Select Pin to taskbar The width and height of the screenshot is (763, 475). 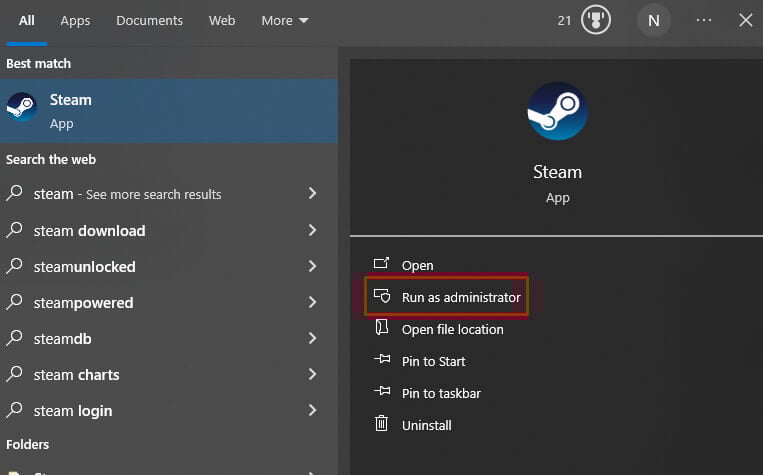pos(441,393)
